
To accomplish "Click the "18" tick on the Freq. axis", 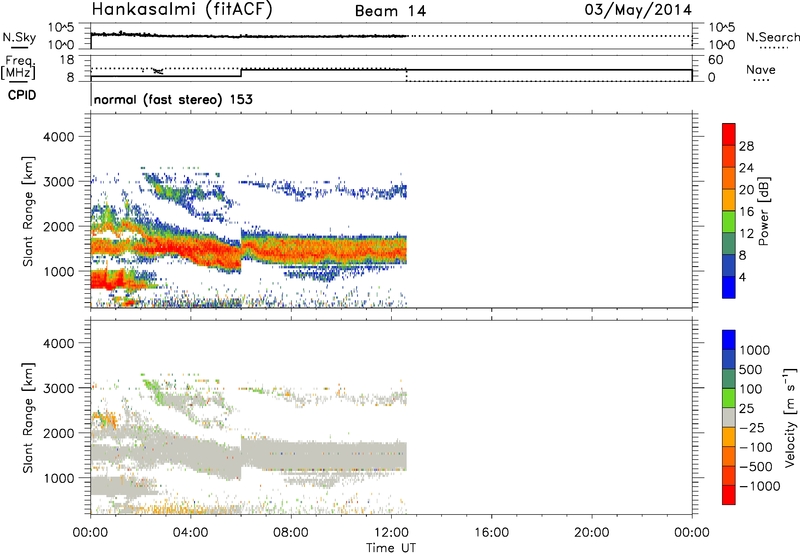I will [x=67, y=60].
